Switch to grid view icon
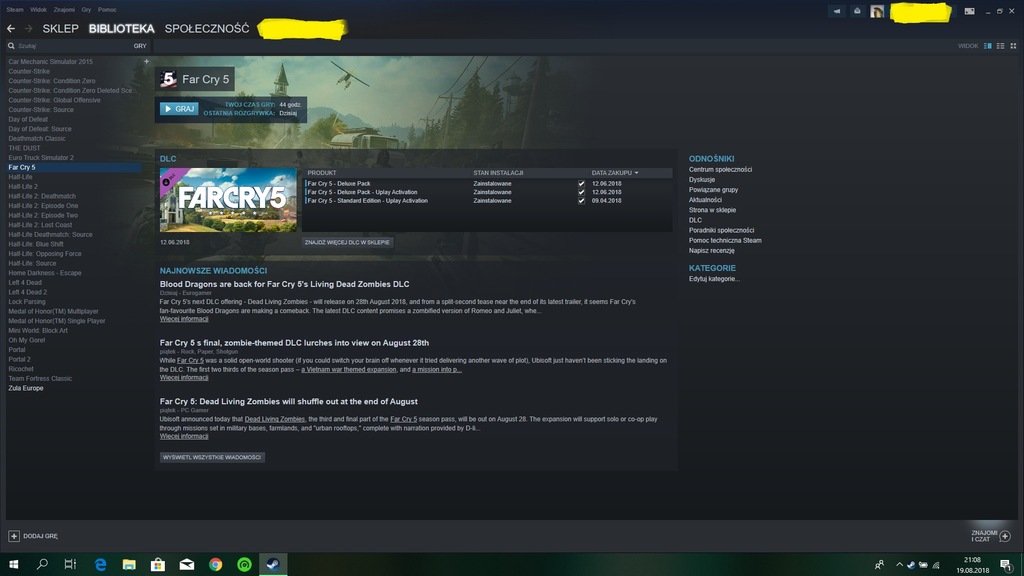Screen dimensions: 1024x576 click(1013, 46)
